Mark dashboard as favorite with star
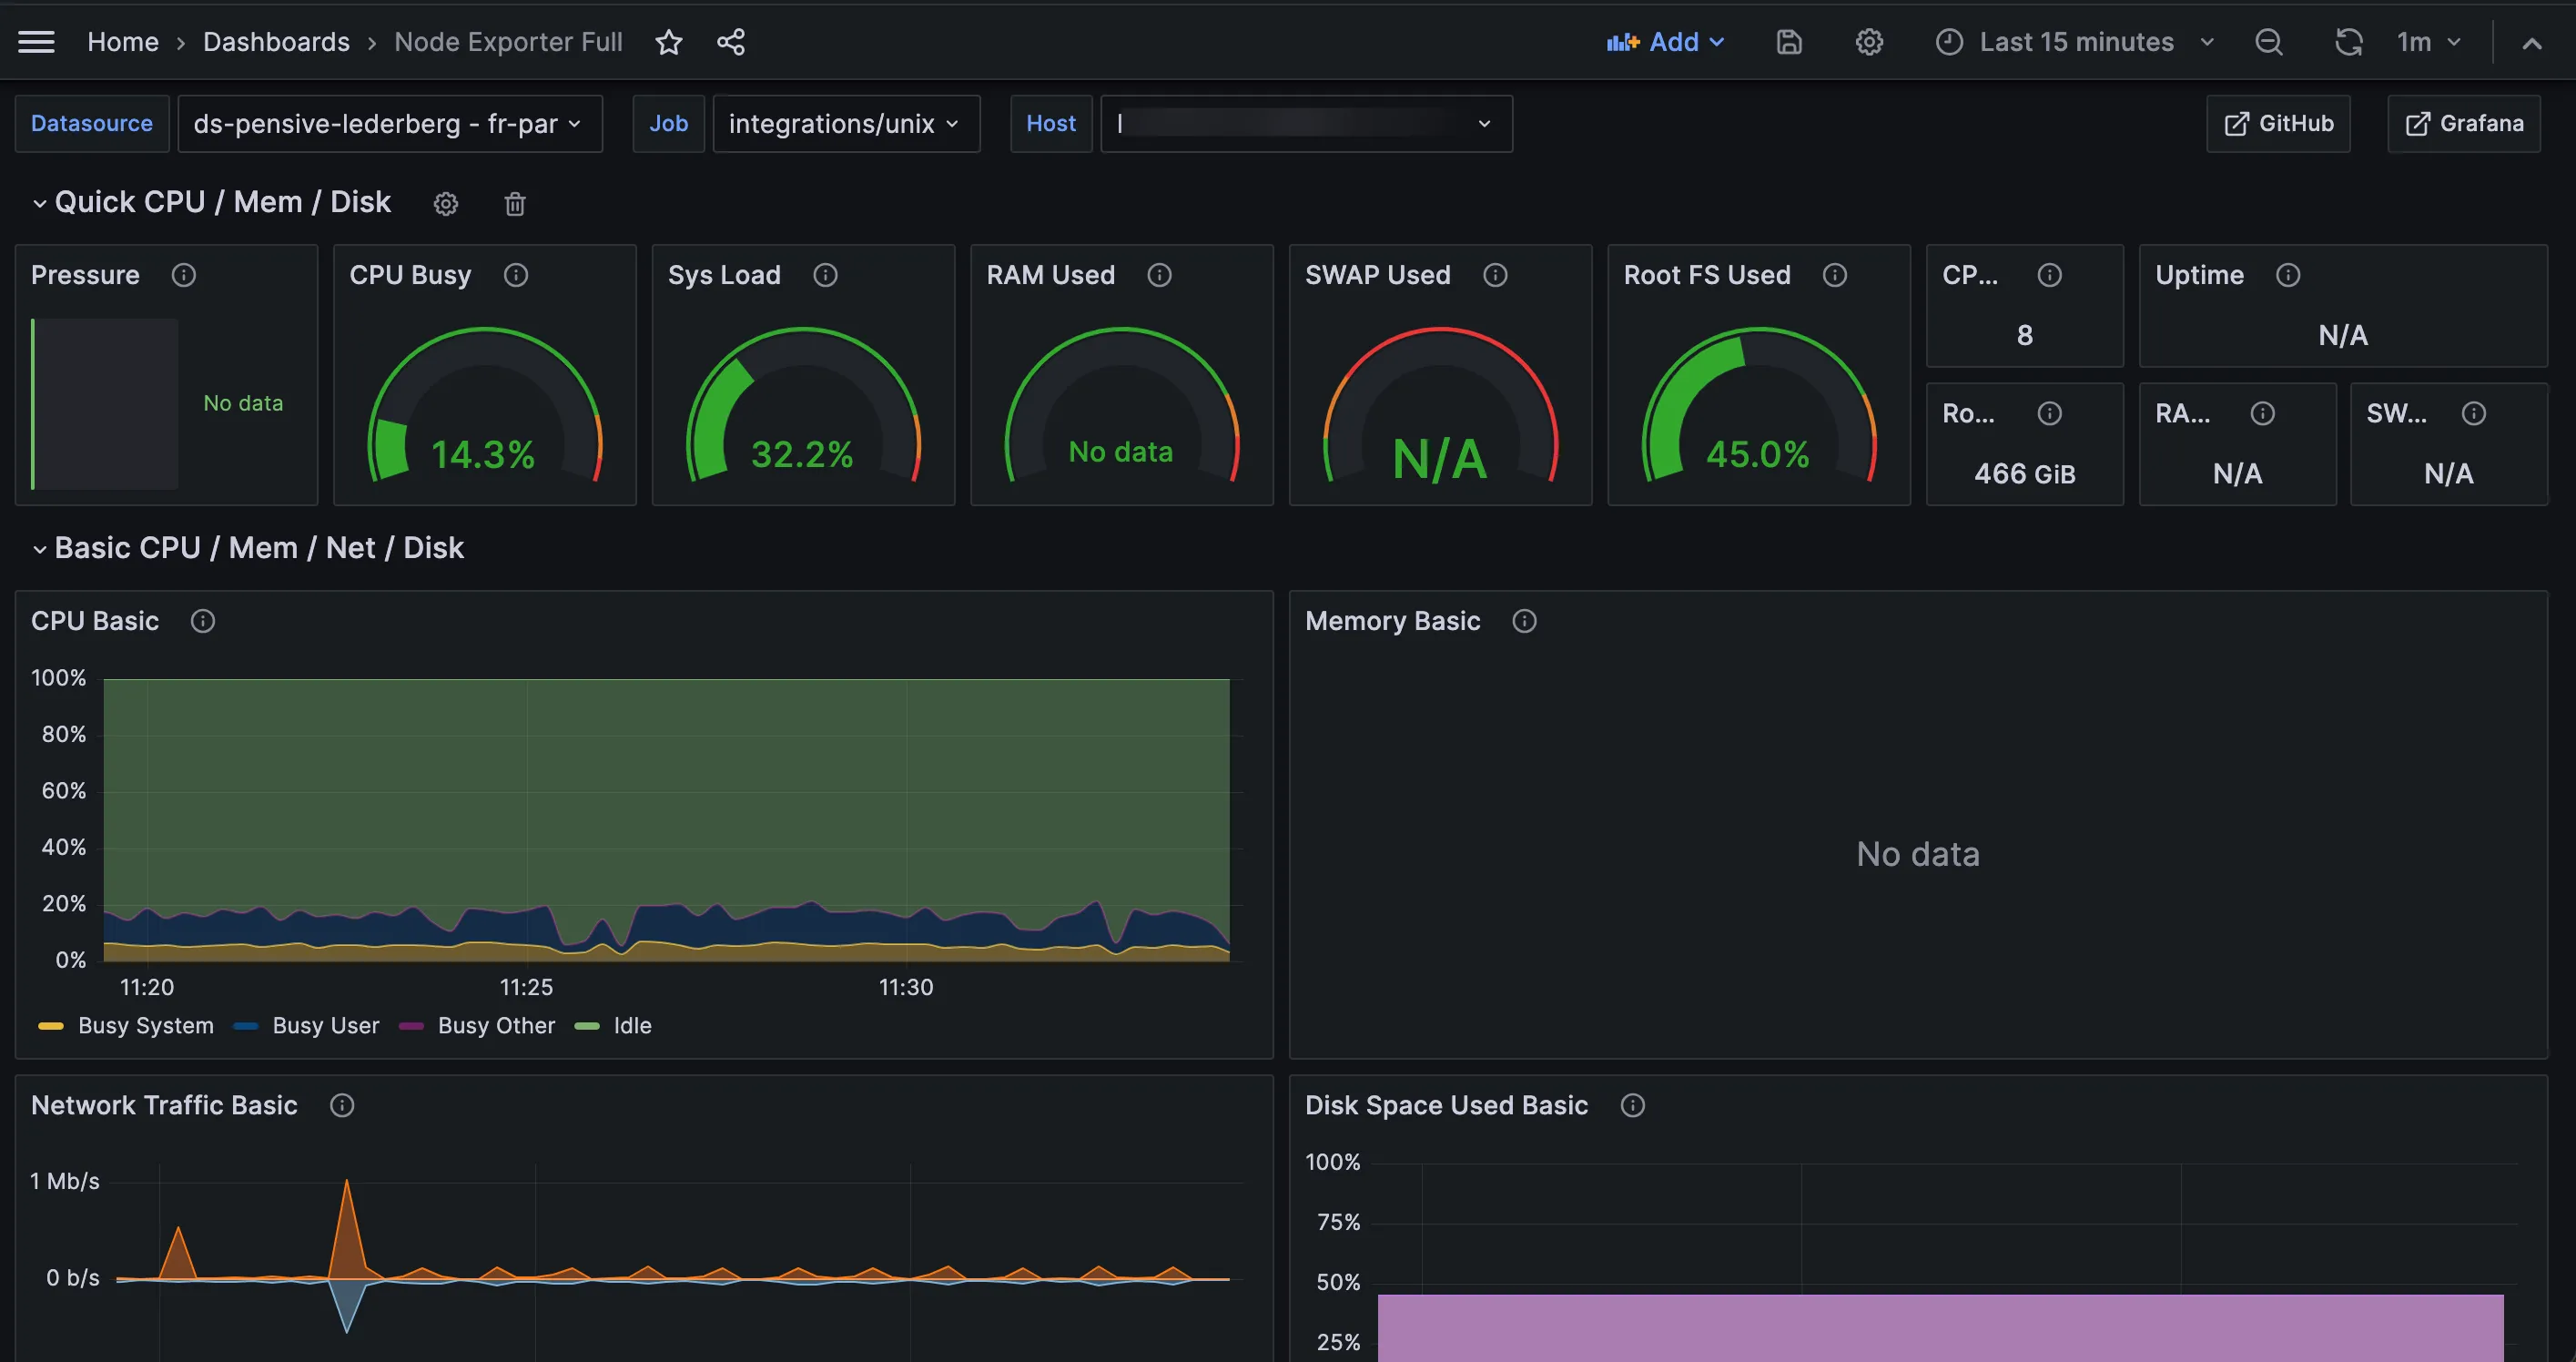 click(x=669, y=42)
